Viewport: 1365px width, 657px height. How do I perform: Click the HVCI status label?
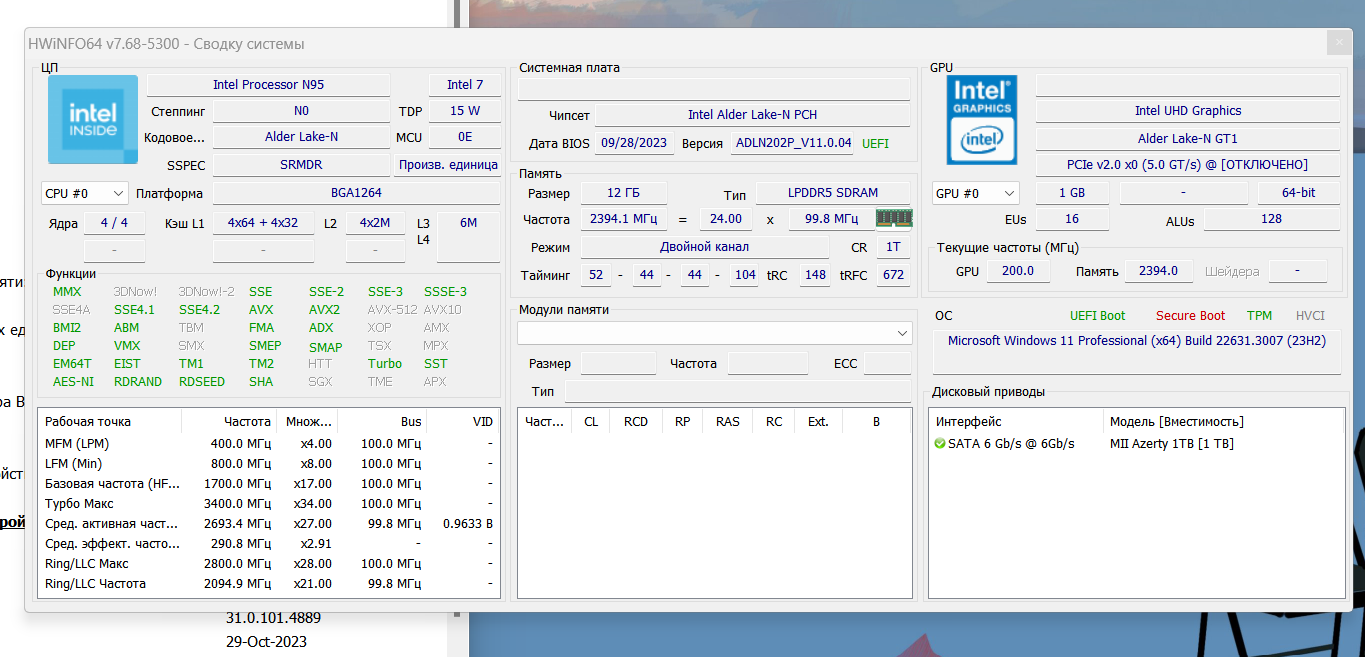(1310, 316)
